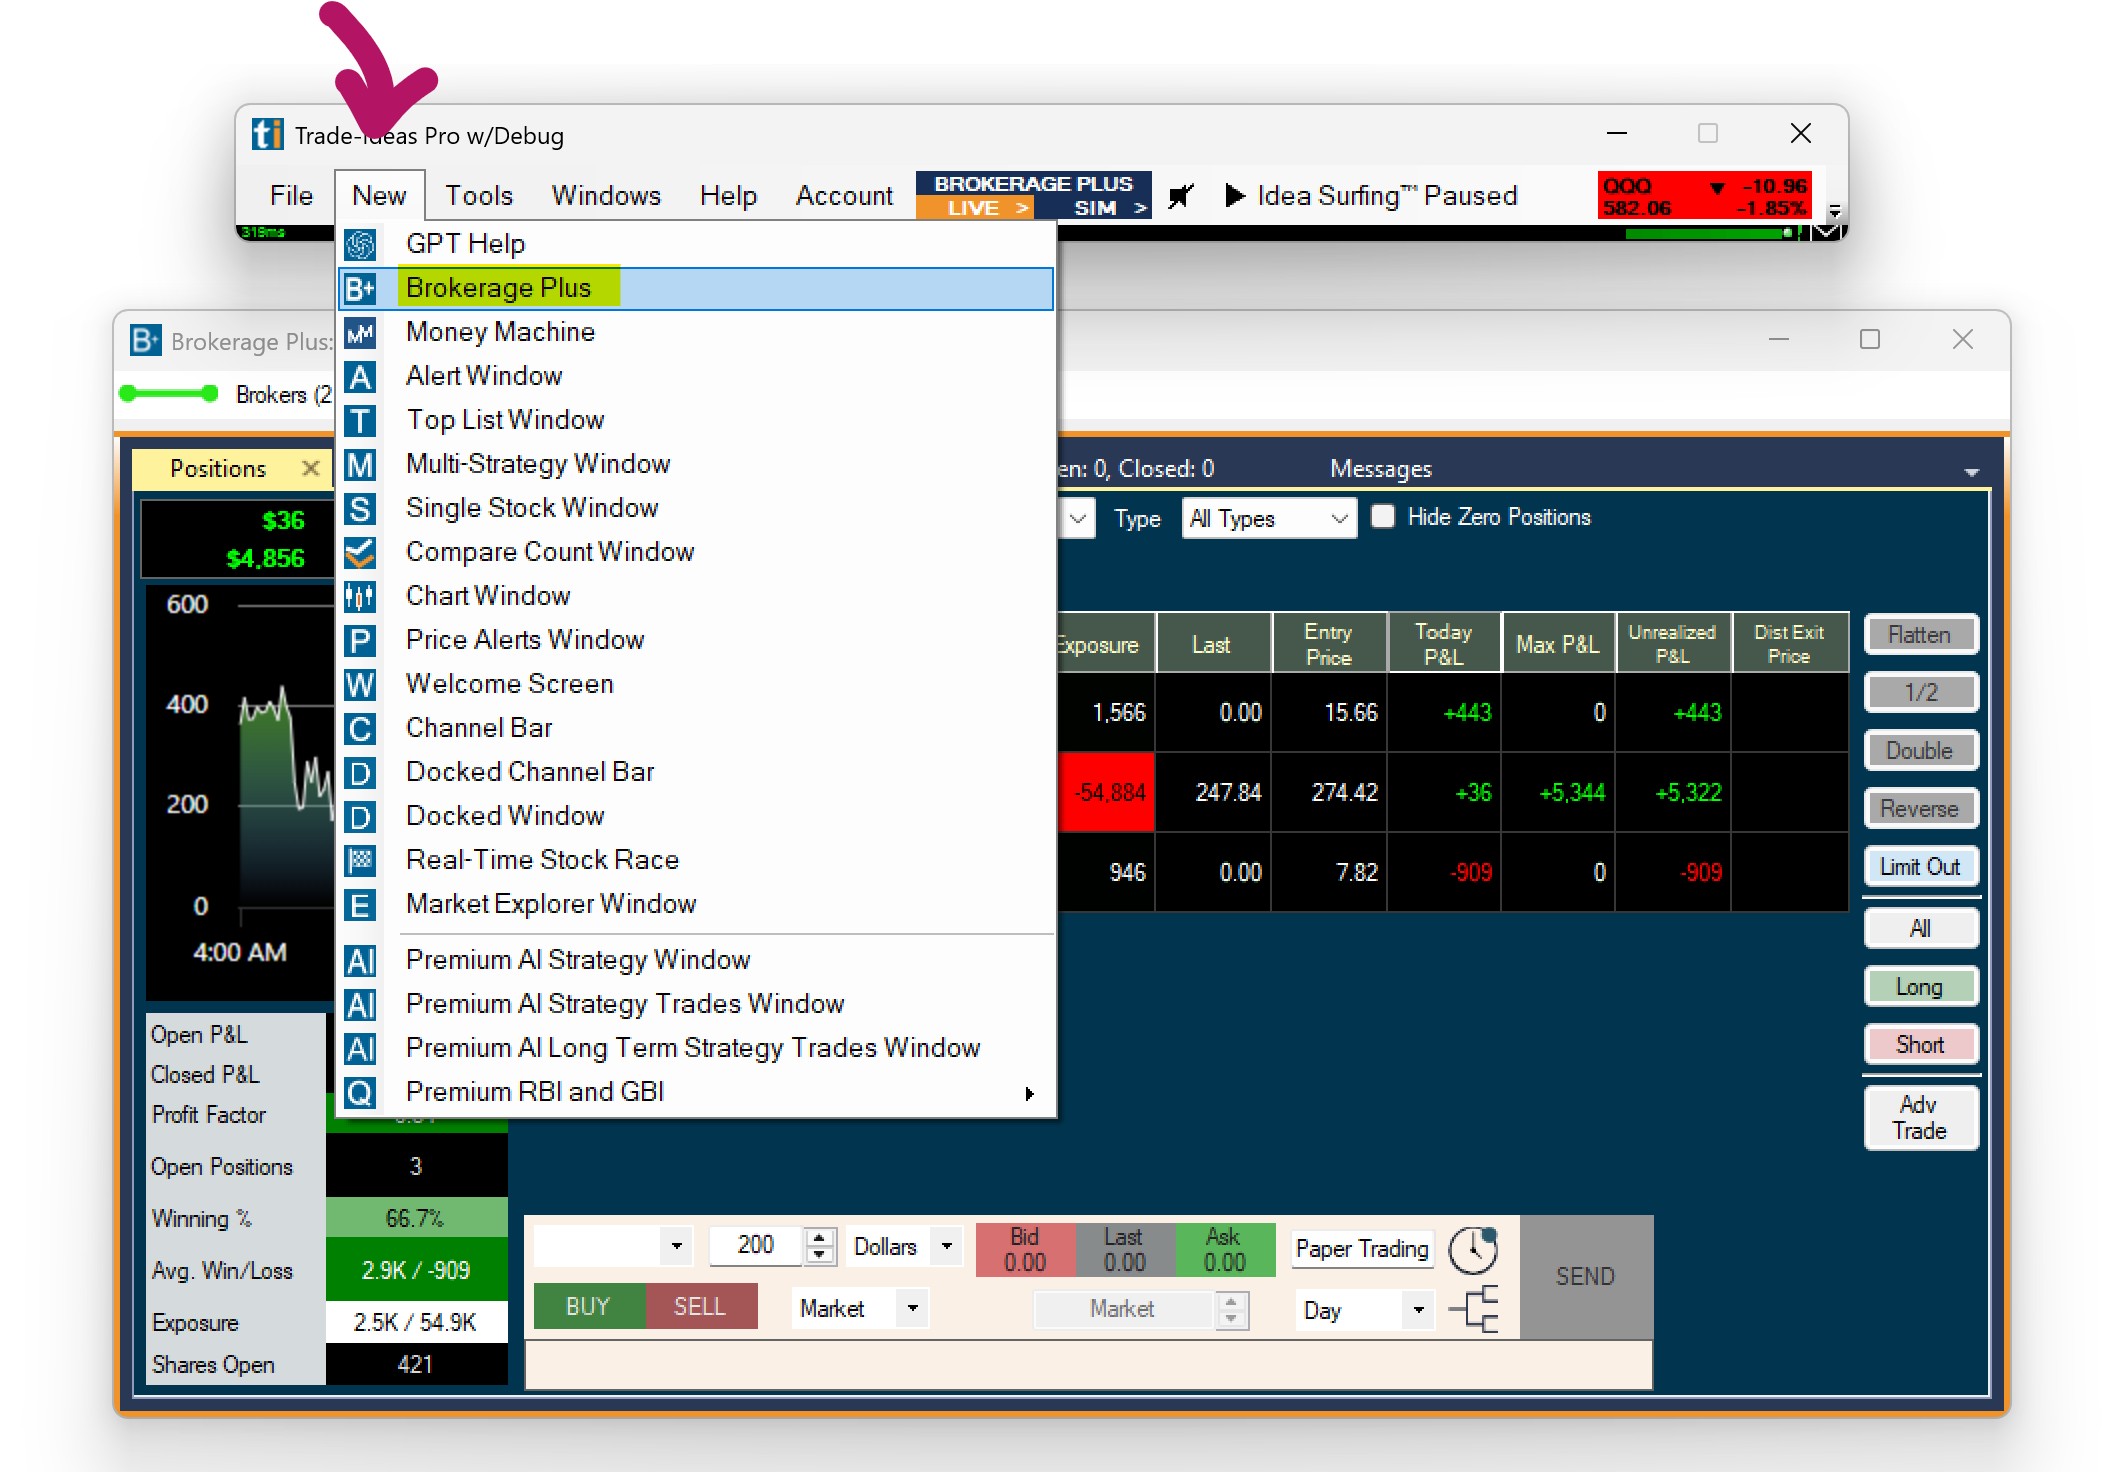Expand the Day time-in-force dropdown
The image size is (2106, 1472).
pyautogui.click(x=1417, y=1310)
